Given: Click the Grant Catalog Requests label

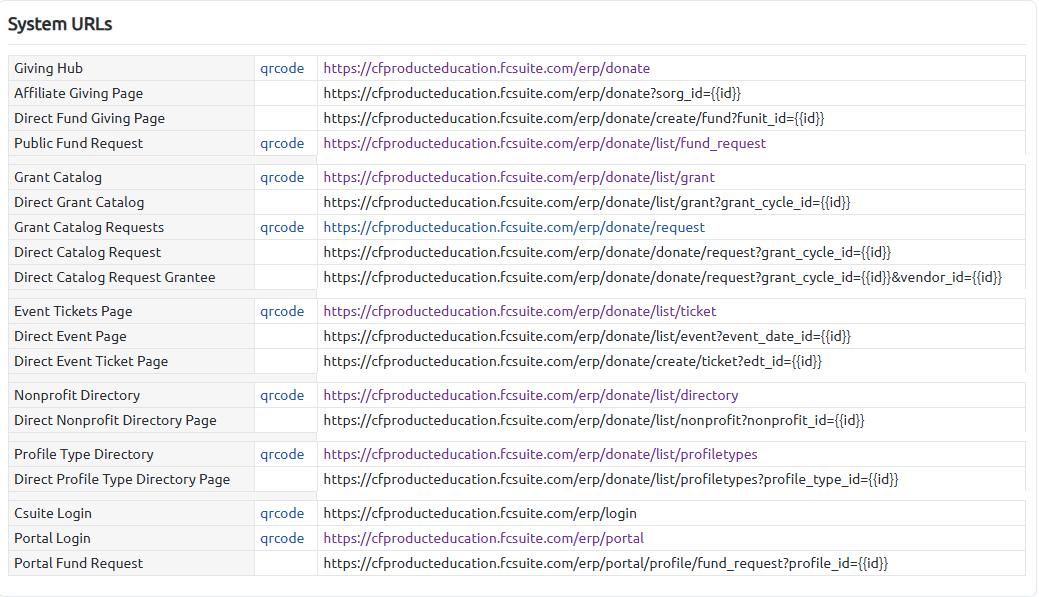Looking at the screenshot, I should (x=89, y=227).
